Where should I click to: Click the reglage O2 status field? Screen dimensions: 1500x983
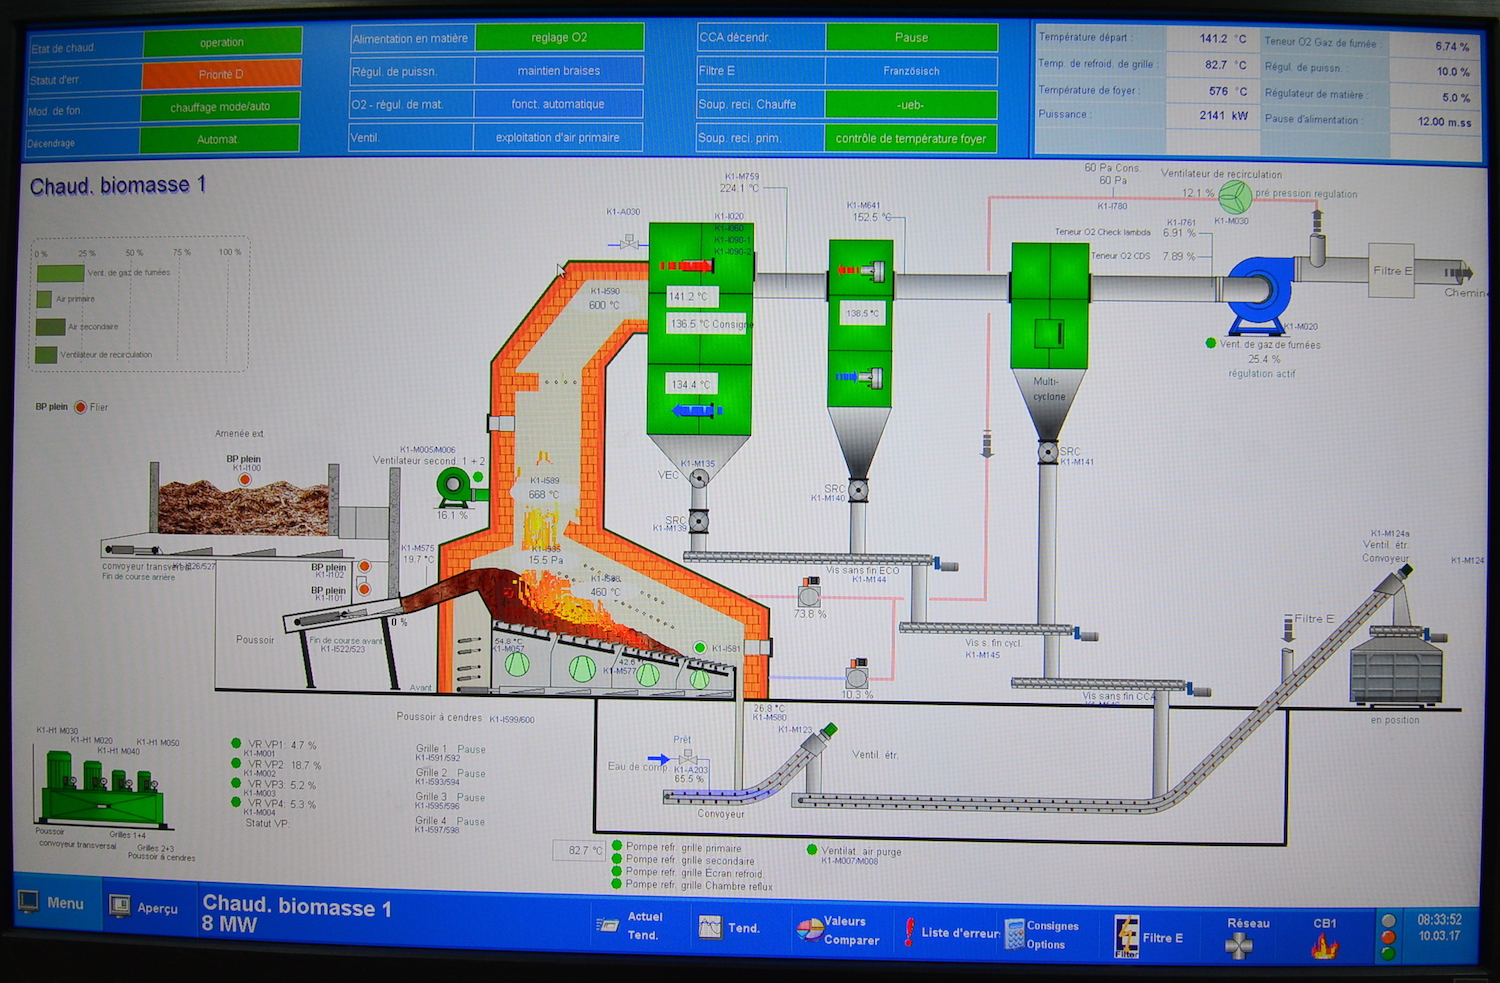559,37
